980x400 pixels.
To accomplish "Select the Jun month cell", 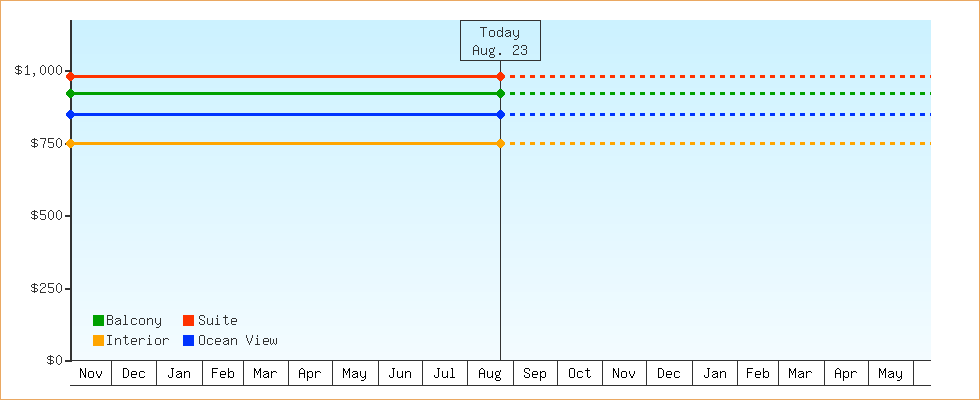I will tap(400, 373).
